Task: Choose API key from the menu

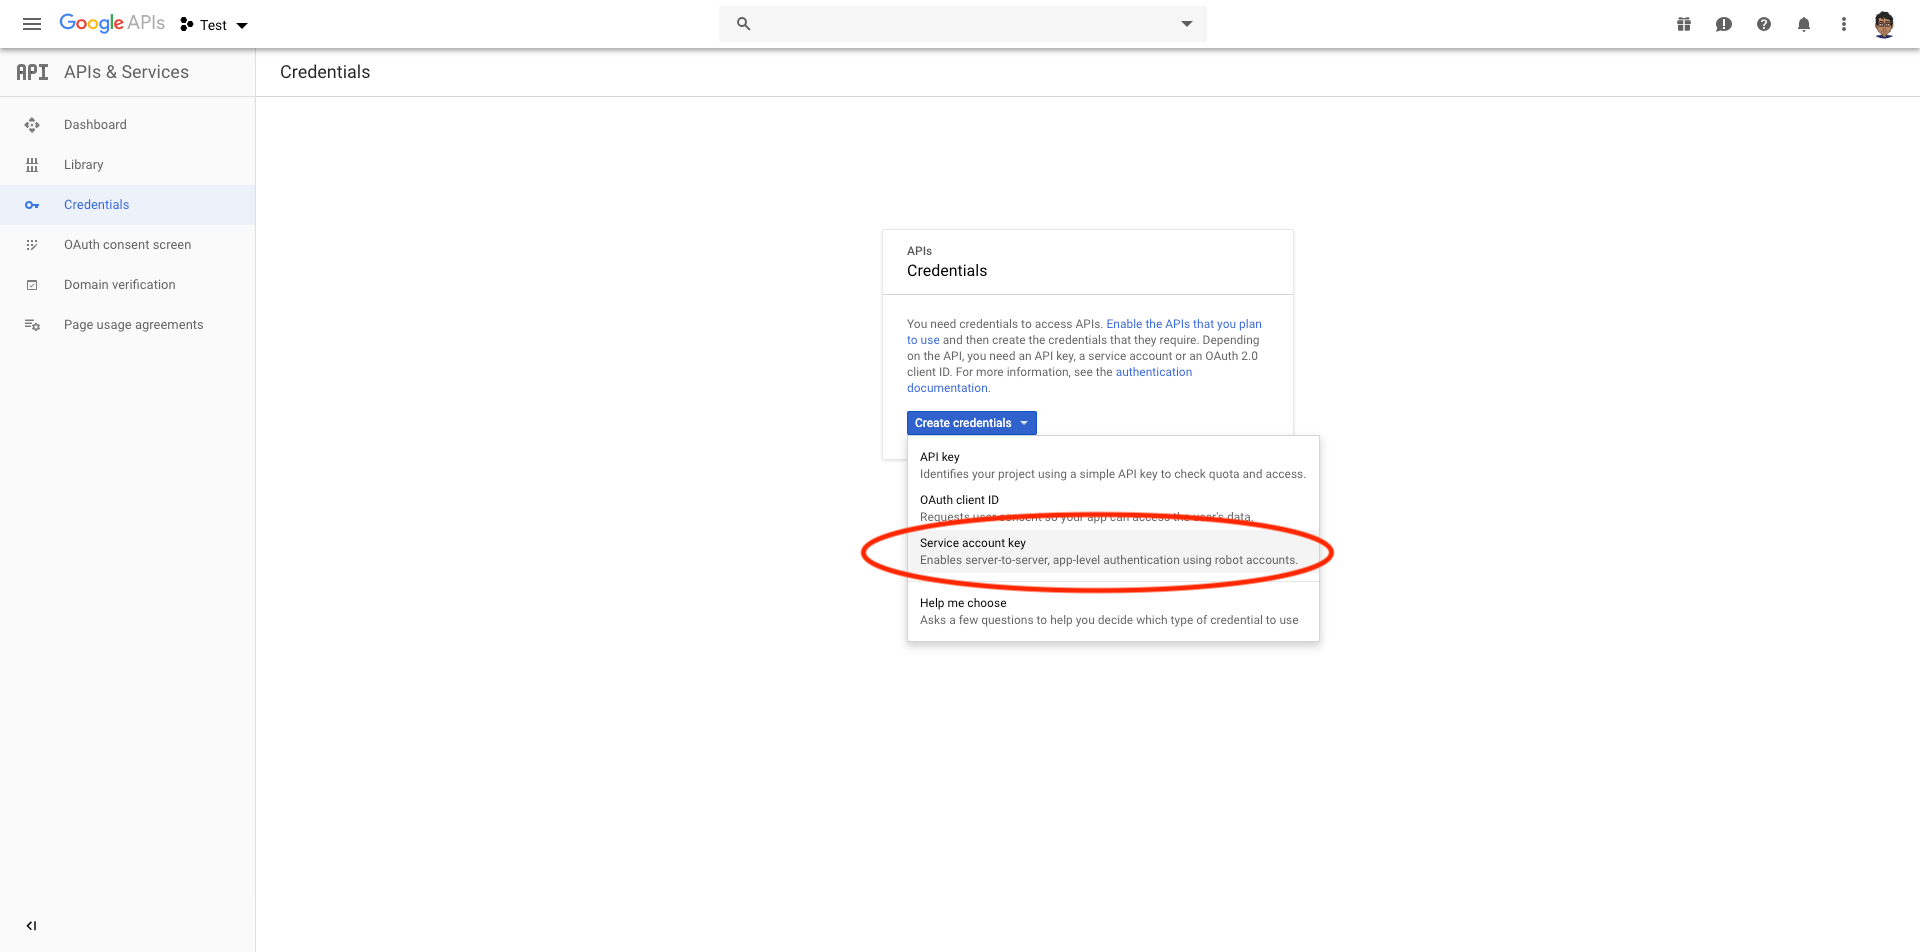Action: [1112, 465]
